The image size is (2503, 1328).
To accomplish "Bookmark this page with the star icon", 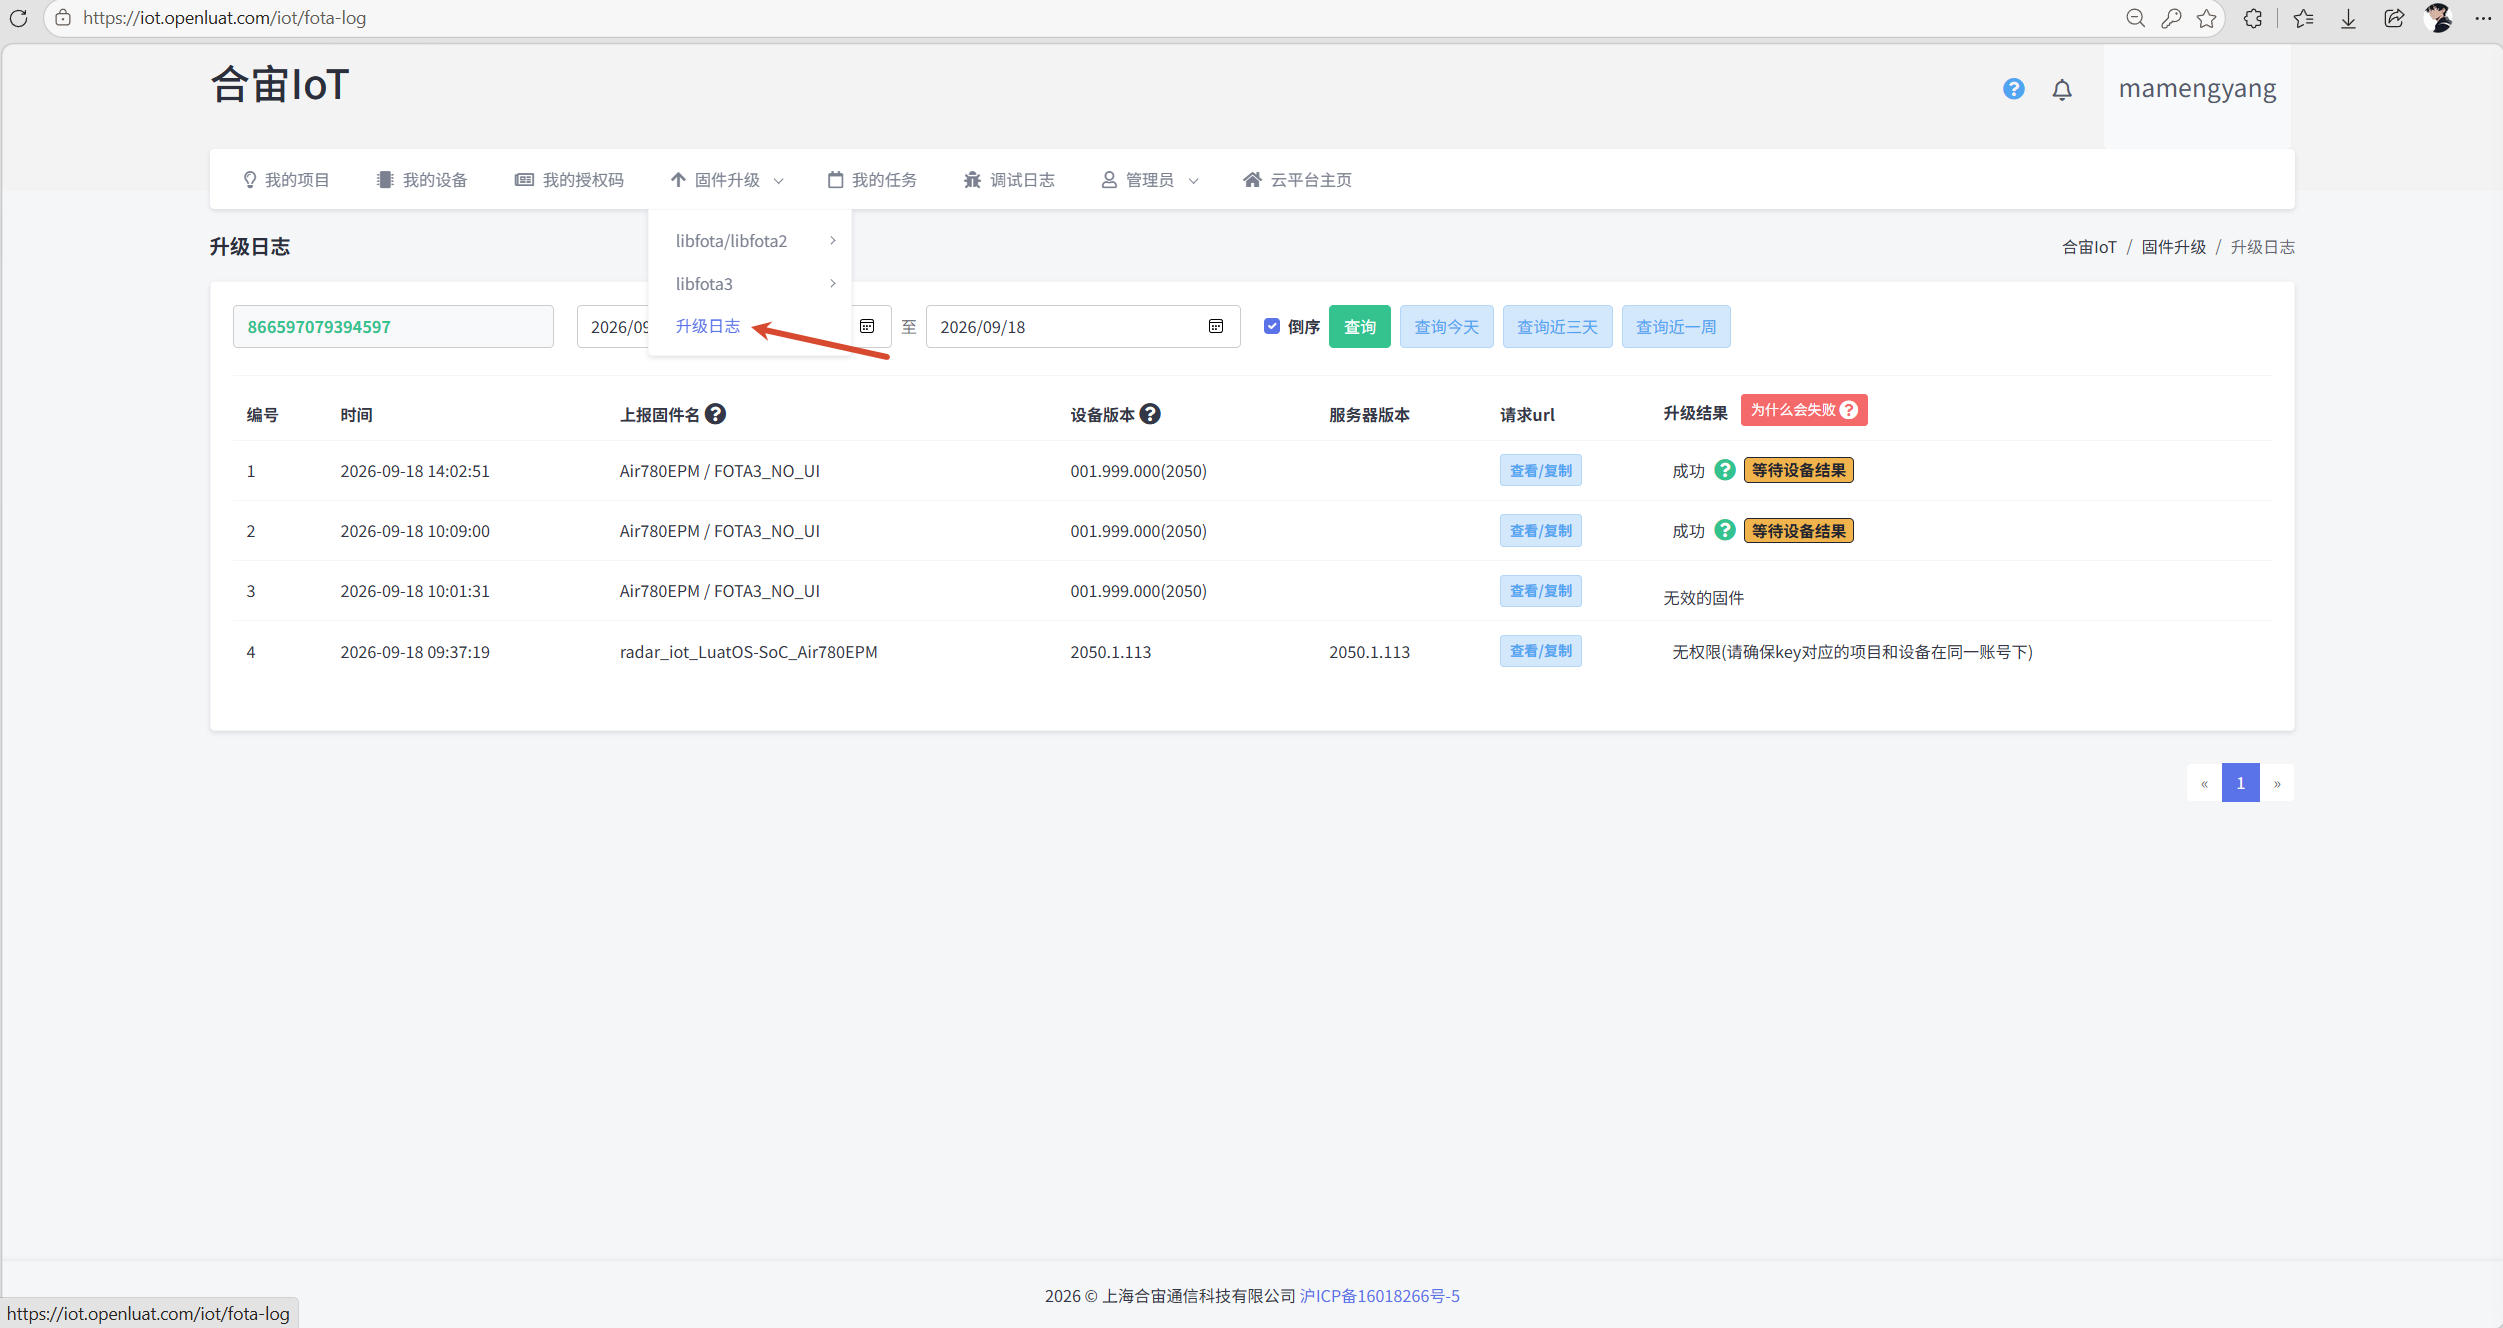I will [2207, 18].
